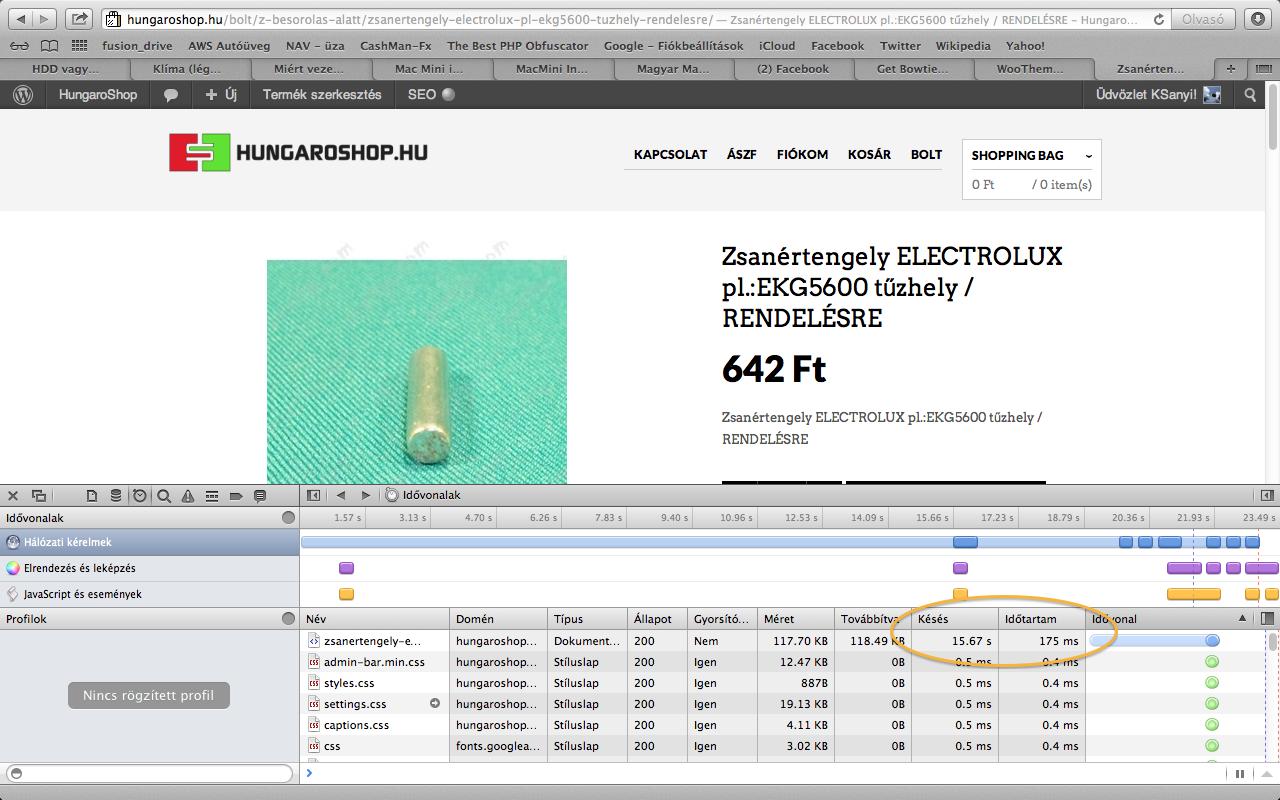Toggle table columns filter button next to Idővonal
The width and height of the screenshot is (1280, 800).
[1267, 619]
